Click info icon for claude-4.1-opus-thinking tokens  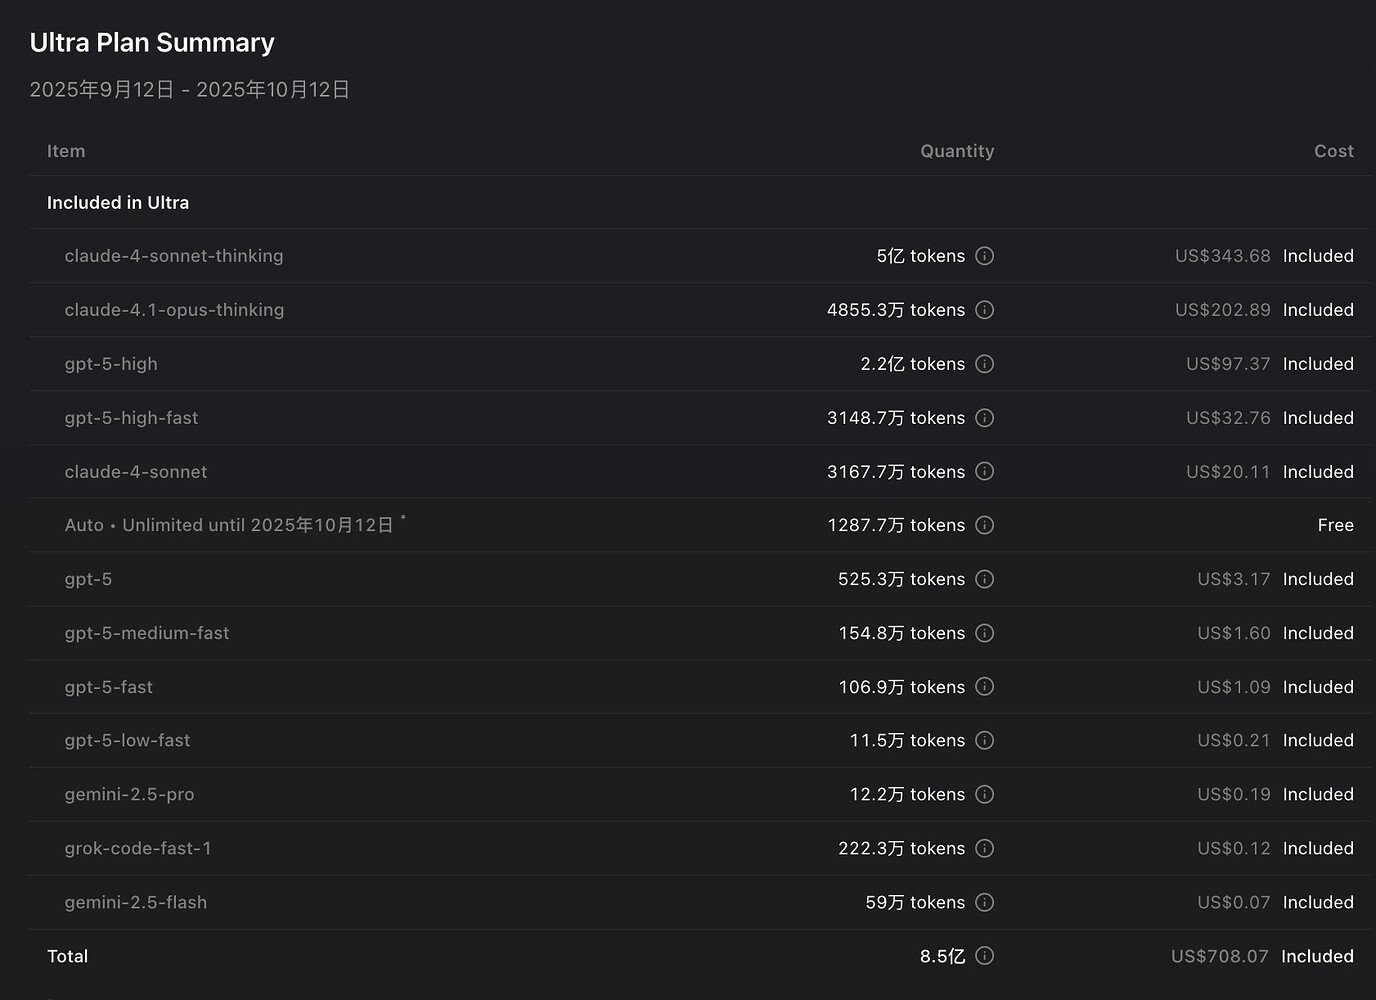coord(985,310)
